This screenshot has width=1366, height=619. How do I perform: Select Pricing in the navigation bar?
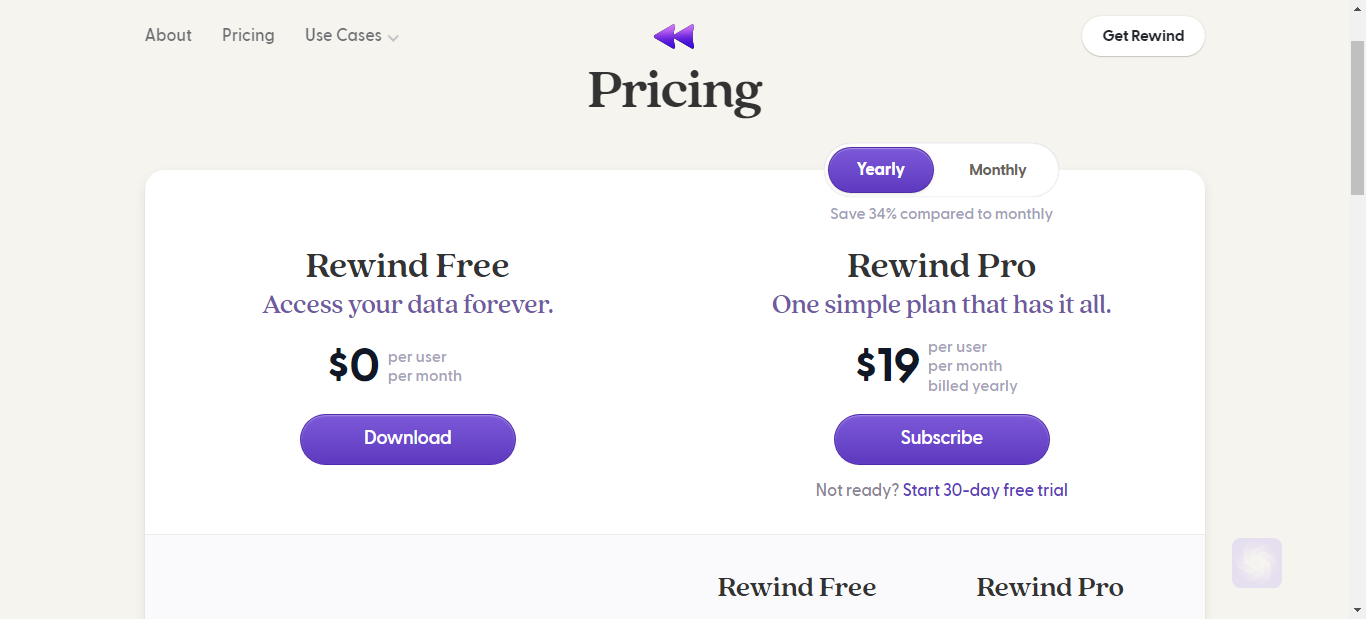coord(248,35)
